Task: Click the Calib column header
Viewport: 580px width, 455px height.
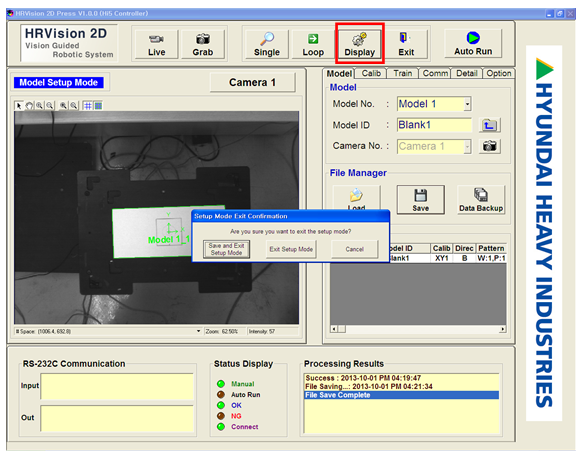Action: (x=442, y=248)
